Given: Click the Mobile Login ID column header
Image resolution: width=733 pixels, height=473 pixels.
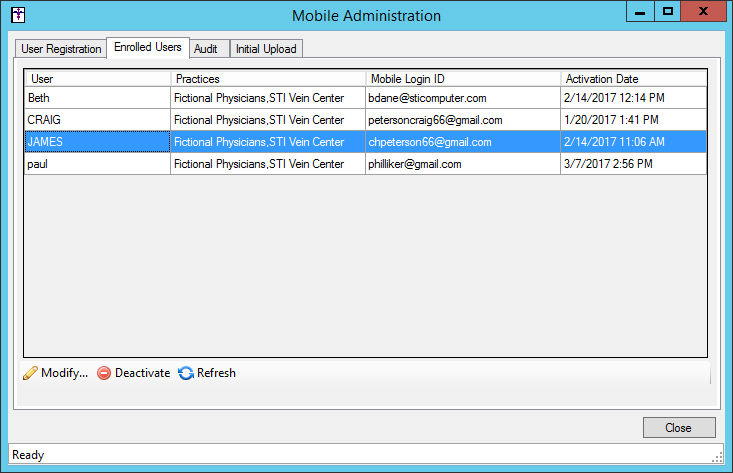Looking at the screenshot, I should (462, 79).
